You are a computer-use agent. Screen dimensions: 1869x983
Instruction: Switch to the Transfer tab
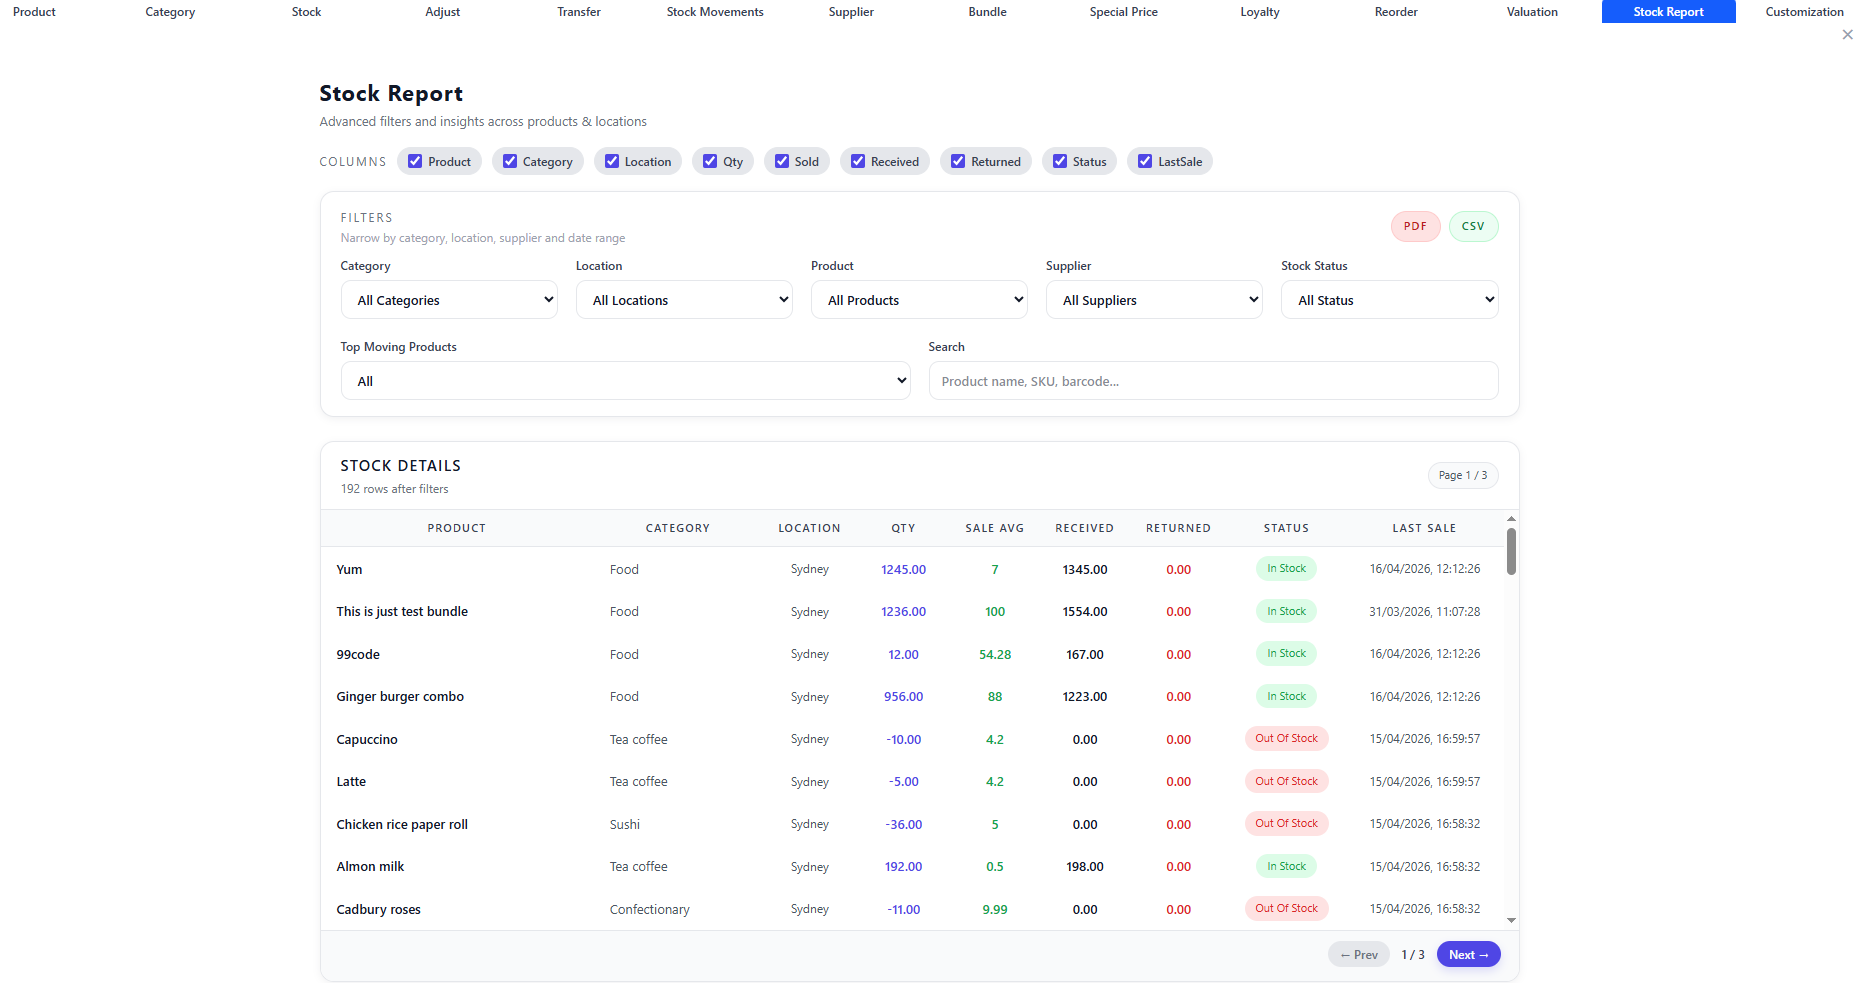coord(579,12)
